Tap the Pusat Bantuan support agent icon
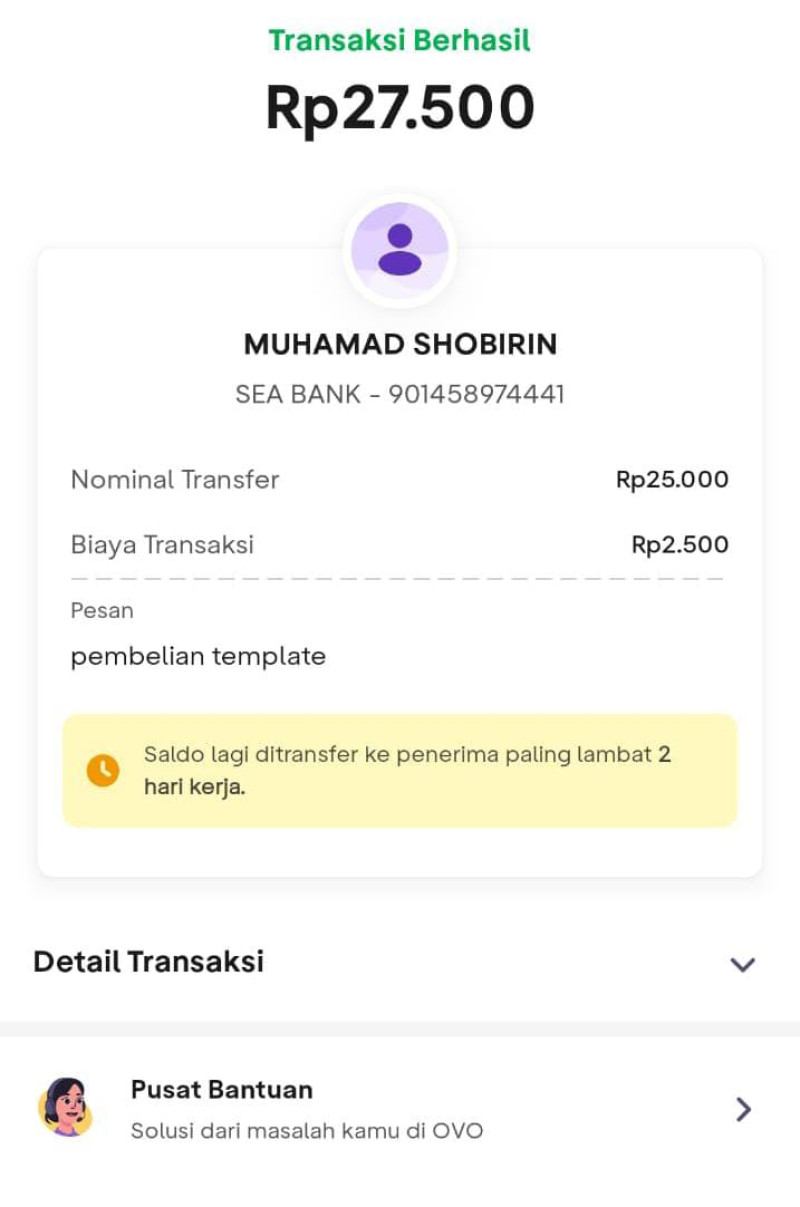This screenshot has height=1207, width=800. pos(65,1107)
